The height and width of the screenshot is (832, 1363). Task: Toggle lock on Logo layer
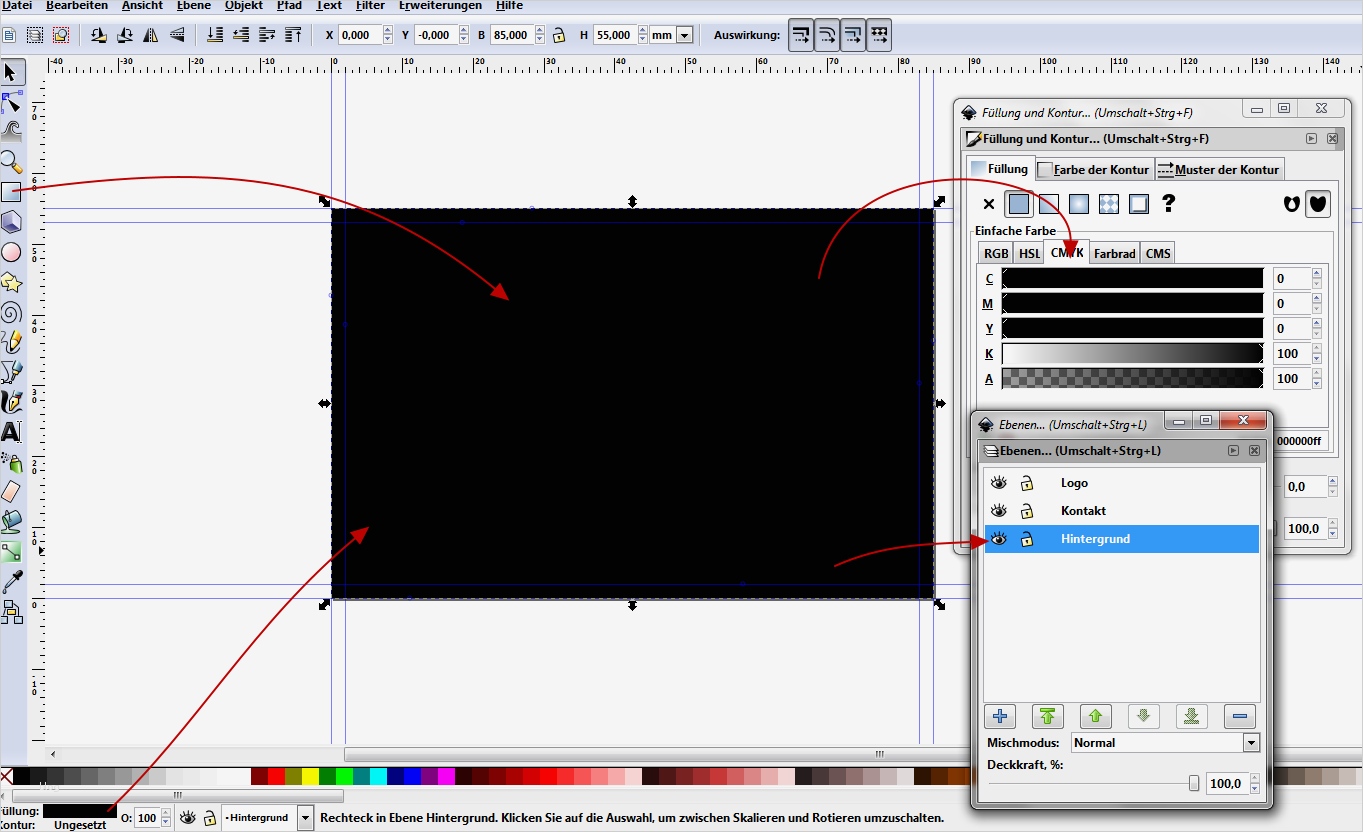1026,483
